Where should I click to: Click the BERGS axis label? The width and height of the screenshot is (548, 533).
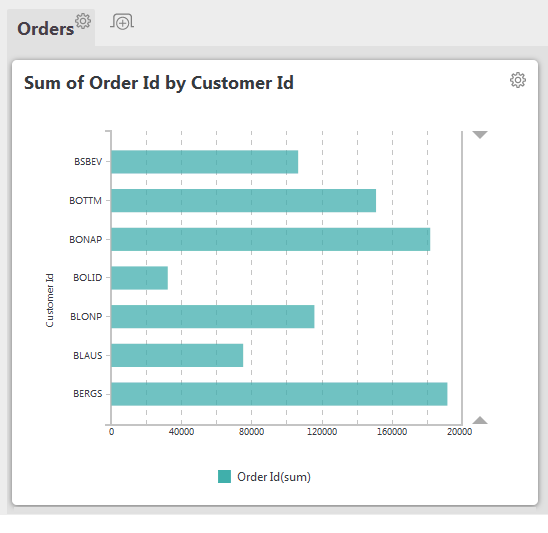coord(88,394)
